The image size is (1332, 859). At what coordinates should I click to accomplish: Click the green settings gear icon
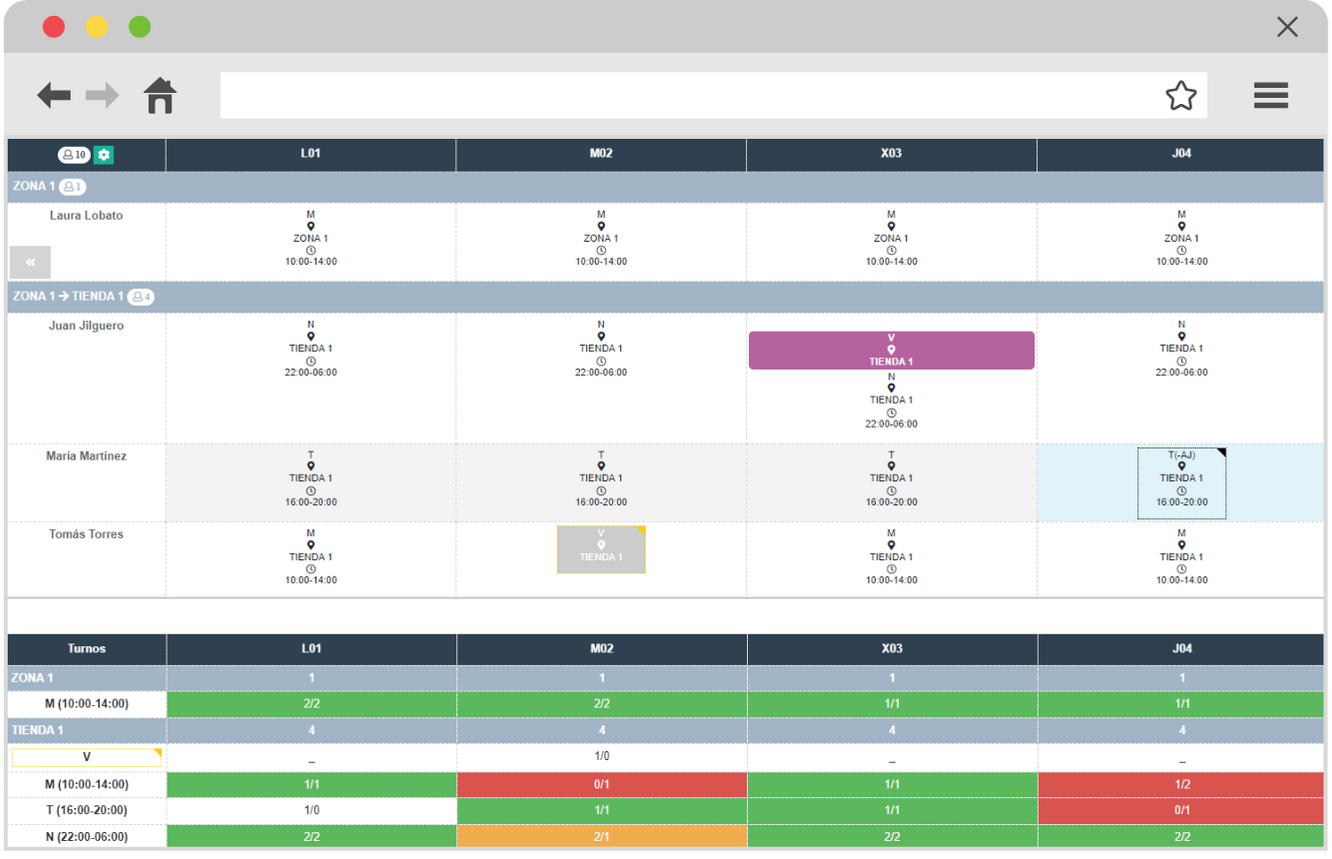pos(104,155)
